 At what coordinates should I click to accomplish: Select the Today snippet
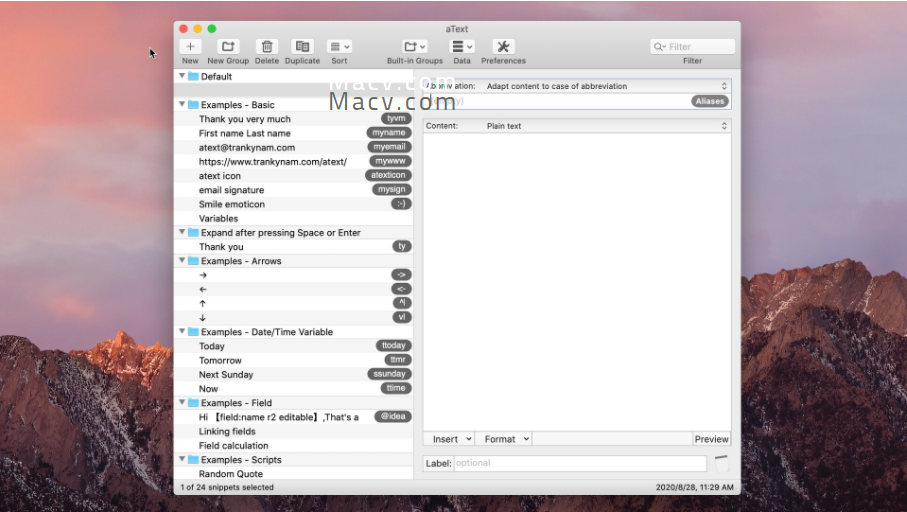[293, 346]
